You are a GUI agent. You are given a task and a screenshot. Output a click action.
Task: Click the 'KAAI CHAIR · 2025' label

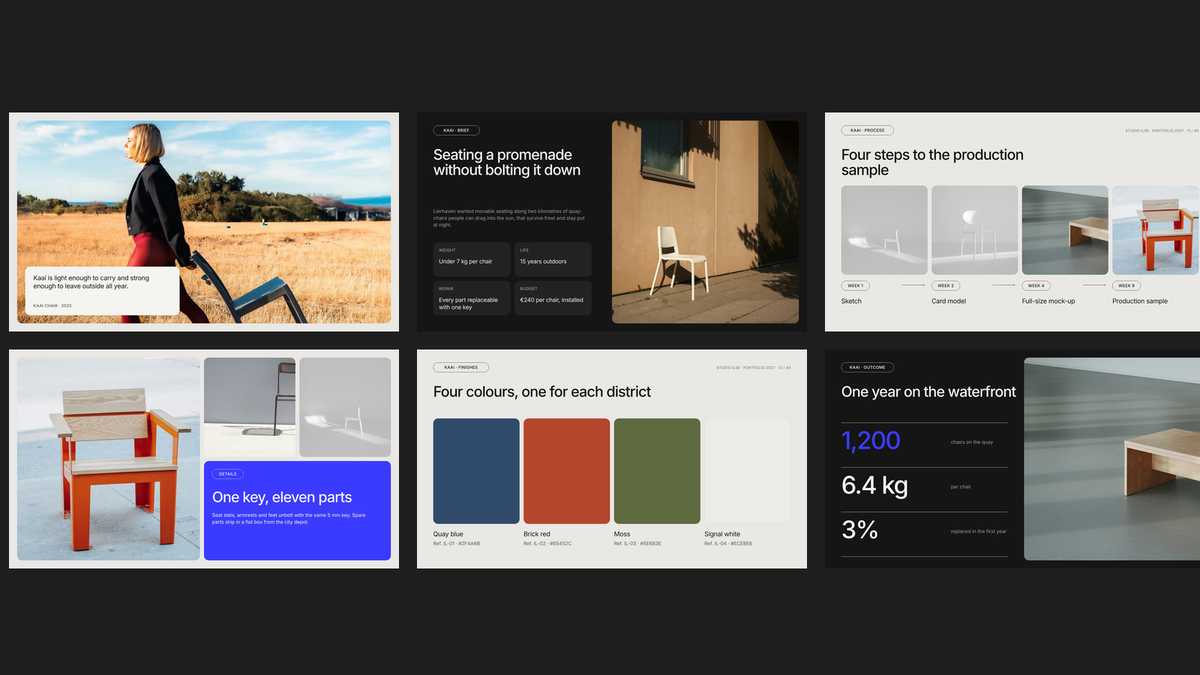point(53,305)
